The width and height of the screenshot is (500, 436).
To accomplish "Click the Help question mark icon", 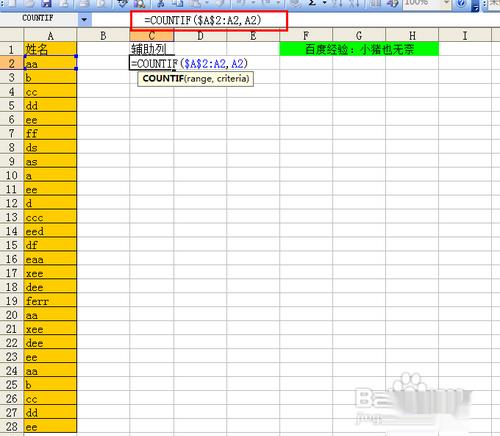I will 461,3.
